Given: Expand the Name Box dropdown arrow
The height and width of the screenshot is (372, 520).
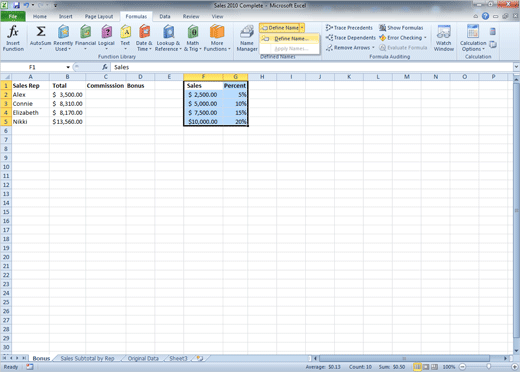Looking at the screenshot, I should [68, 67].
